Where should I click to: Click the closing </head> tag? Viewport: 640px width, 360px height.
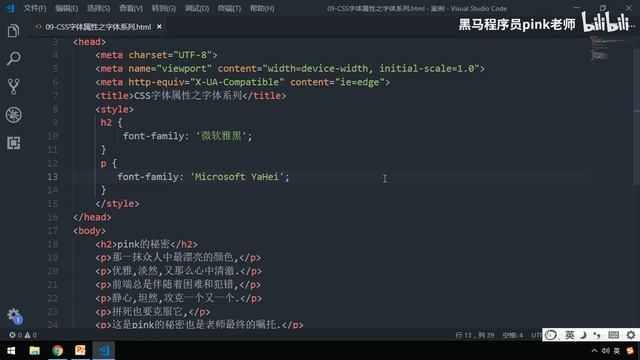[x=92, y=217]
